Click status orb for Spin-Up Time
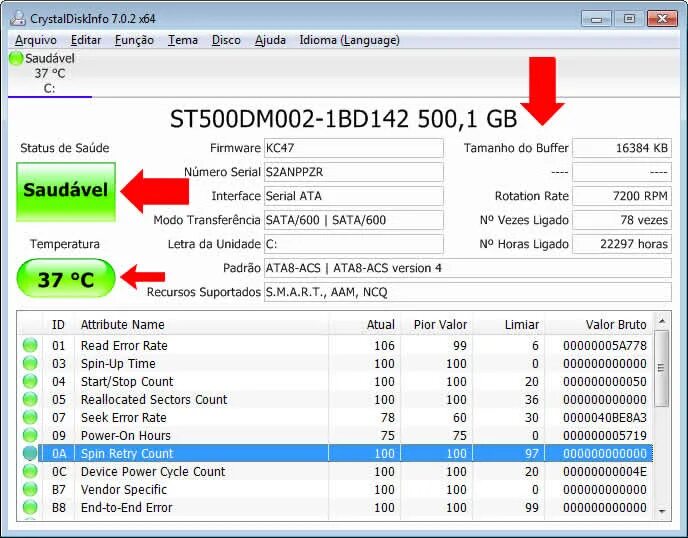 coord(30,363)
